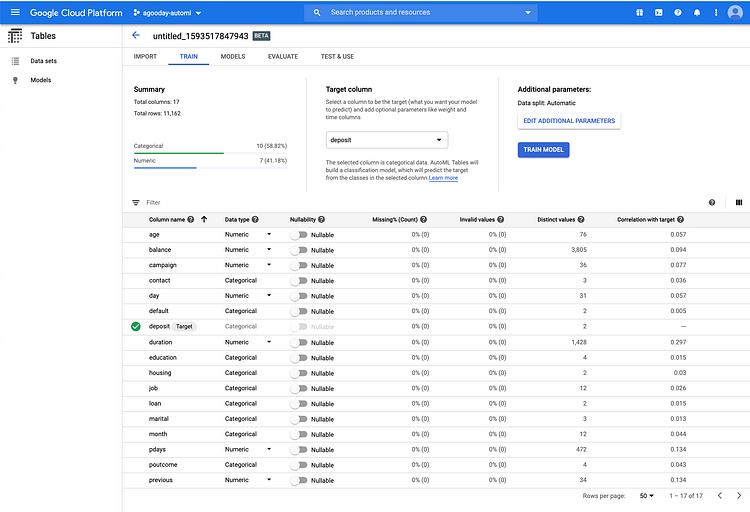Follow the Learn more link
Viewport: 750px width, 512px height.
click(x=443, y=178)
